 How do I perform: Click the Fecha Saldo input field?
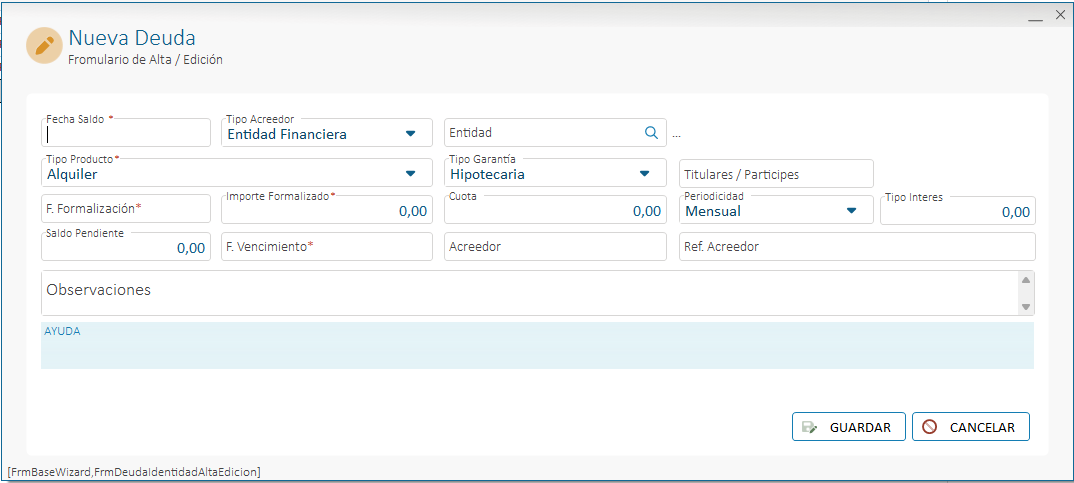pos(126,132)
